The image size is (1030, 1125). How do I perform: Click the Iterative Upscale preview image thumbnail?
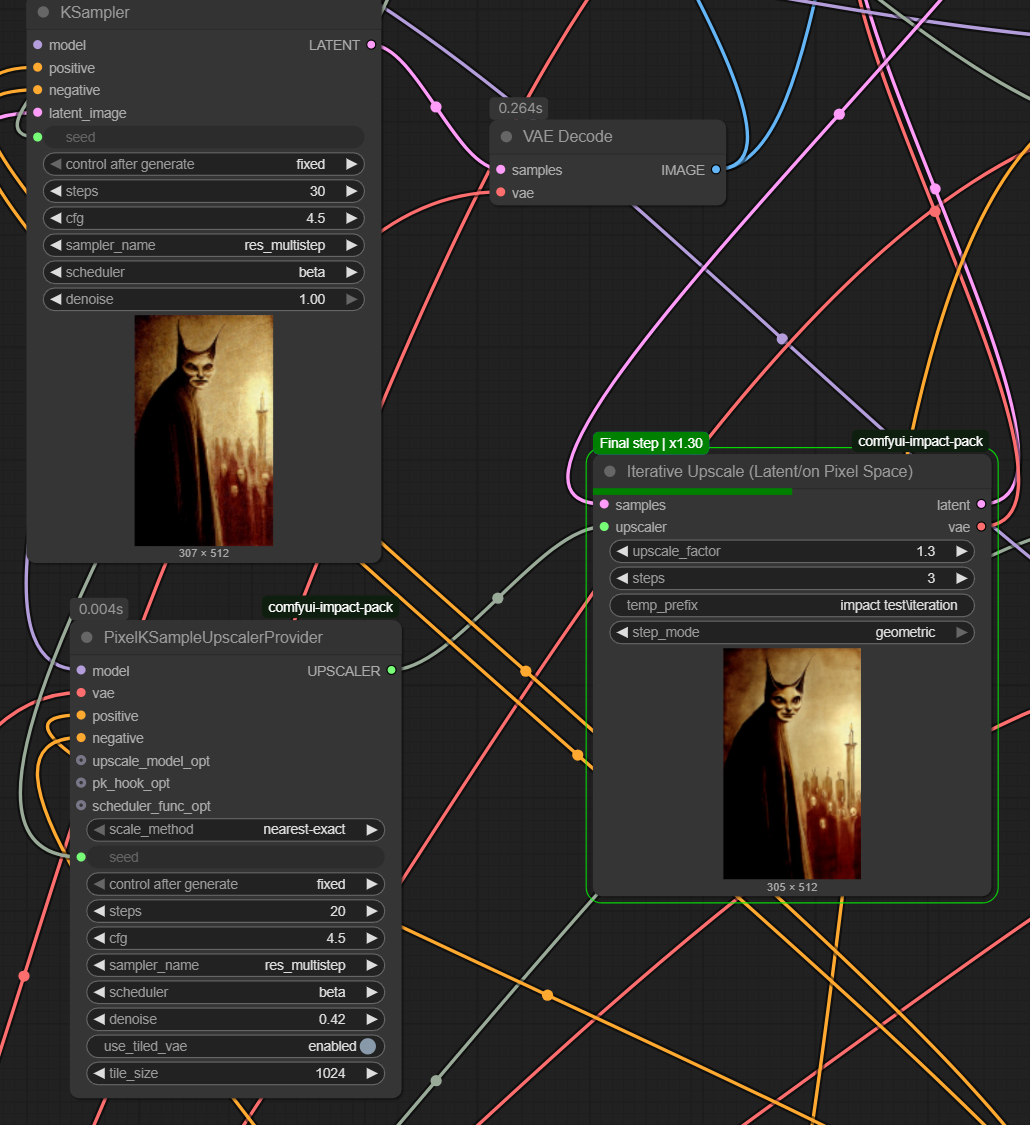coord(792,764)
